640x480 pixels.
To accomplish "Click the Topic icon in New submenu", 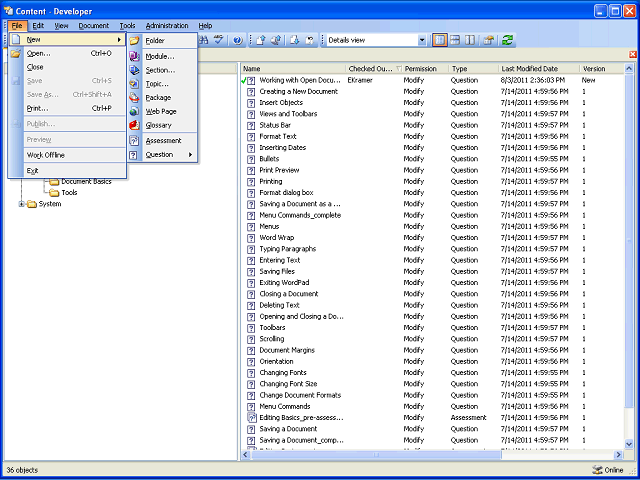I will pyautogui.click(x=134, y=84).
